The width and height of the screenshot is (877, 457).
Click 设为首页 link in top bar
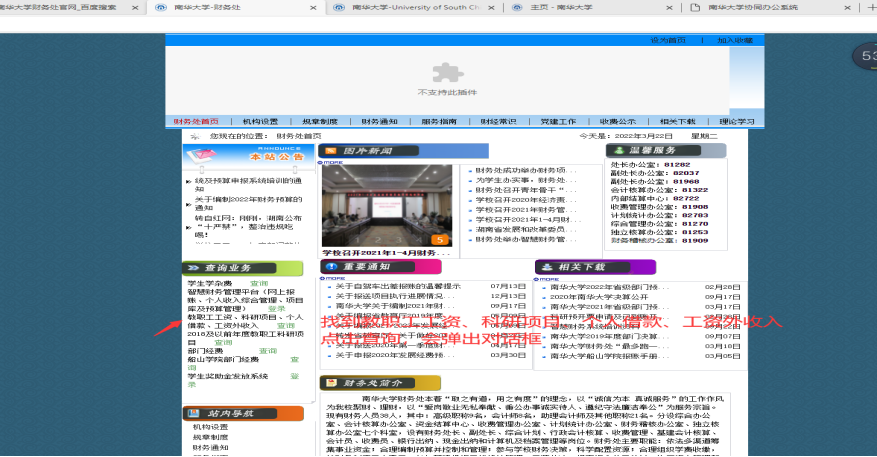pos(667,40)
